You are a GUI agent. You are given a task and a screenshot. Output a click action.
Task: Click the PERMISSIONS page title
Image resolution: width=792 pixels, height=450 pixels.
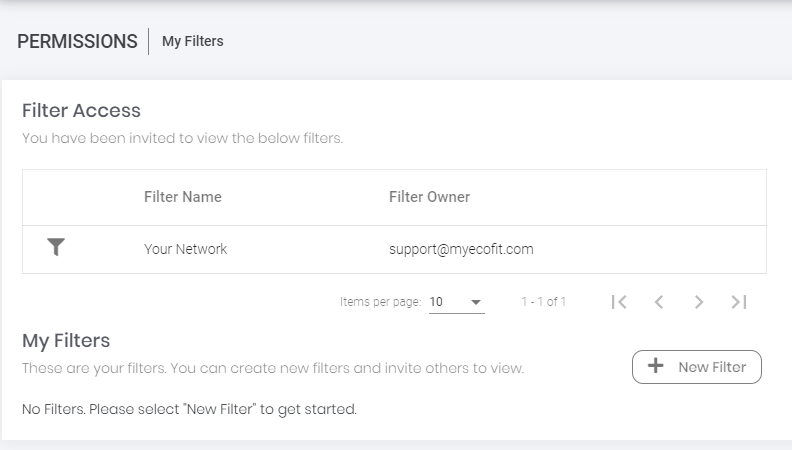(x=77, y=41)
